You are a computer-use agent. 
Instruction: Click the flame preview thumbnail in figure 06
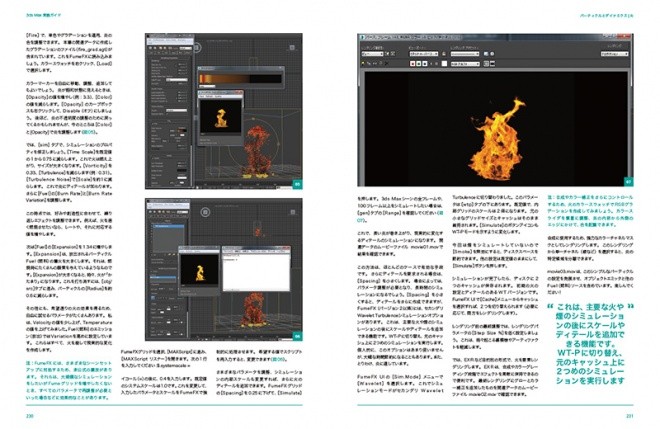(x=200, y=269)
